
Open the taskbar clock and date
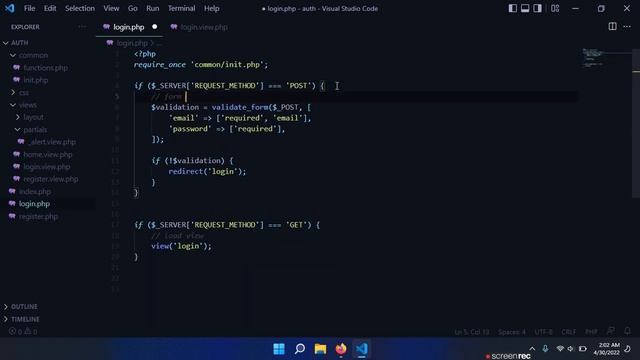tap(606, 349)
